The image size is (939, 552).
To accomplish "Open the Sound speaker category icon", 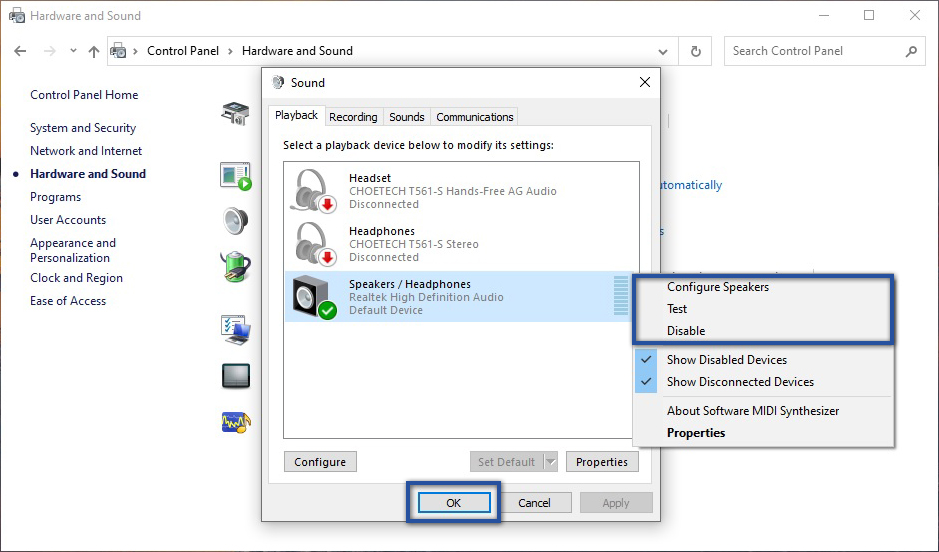I will (x=235, y=221).
